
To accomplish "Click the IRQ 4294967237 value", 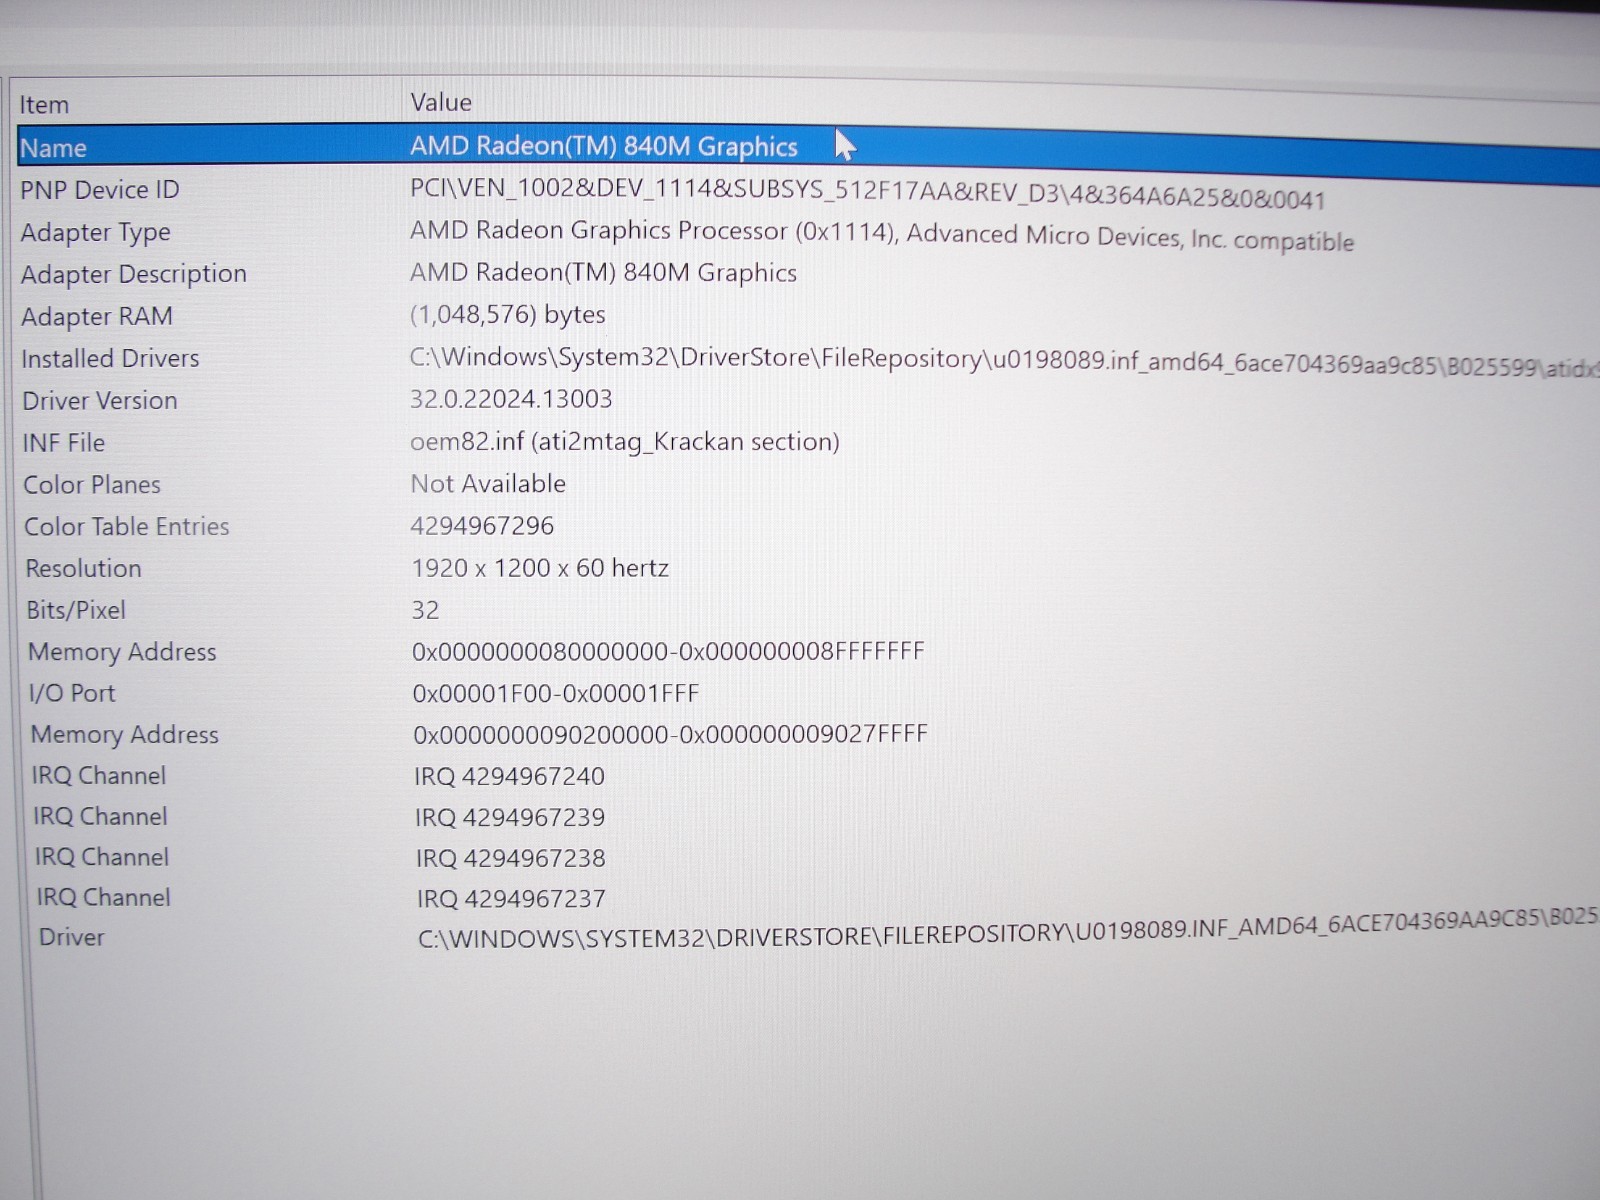I will [x=511, y=898].
